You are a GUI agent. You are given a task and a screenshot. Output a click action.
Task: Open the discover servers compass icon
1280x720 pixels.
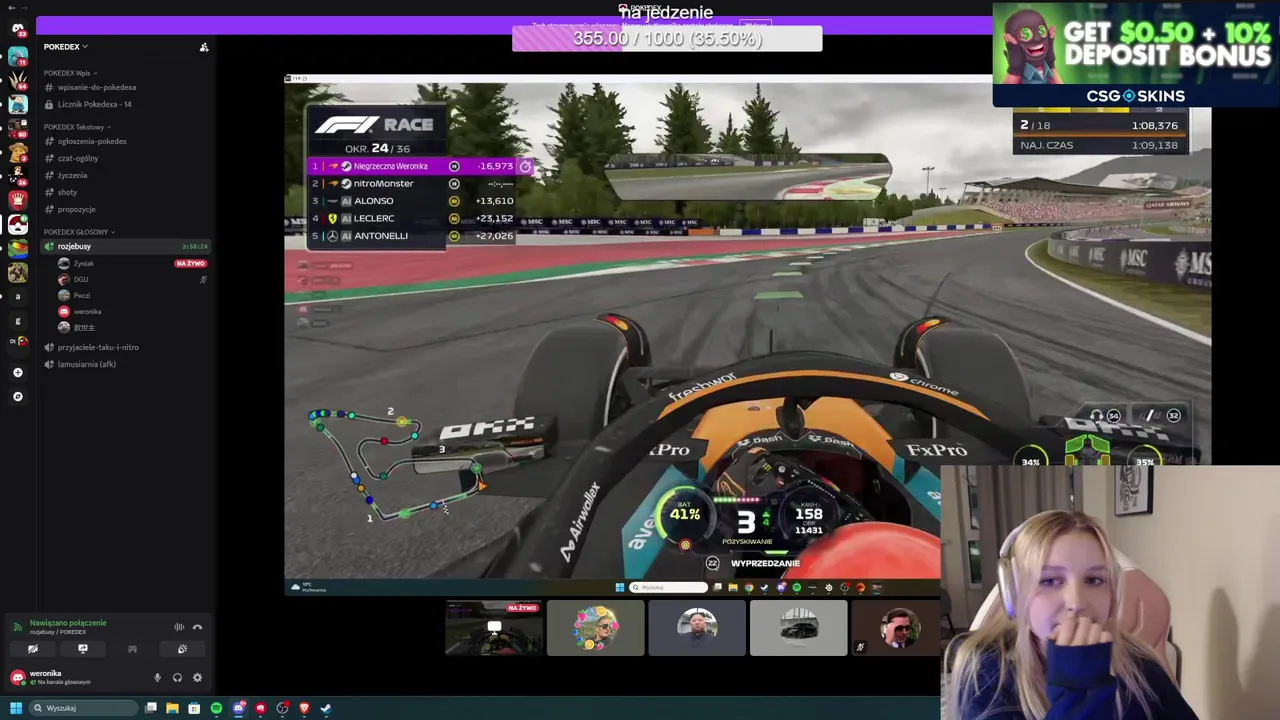tap(17, 396)
